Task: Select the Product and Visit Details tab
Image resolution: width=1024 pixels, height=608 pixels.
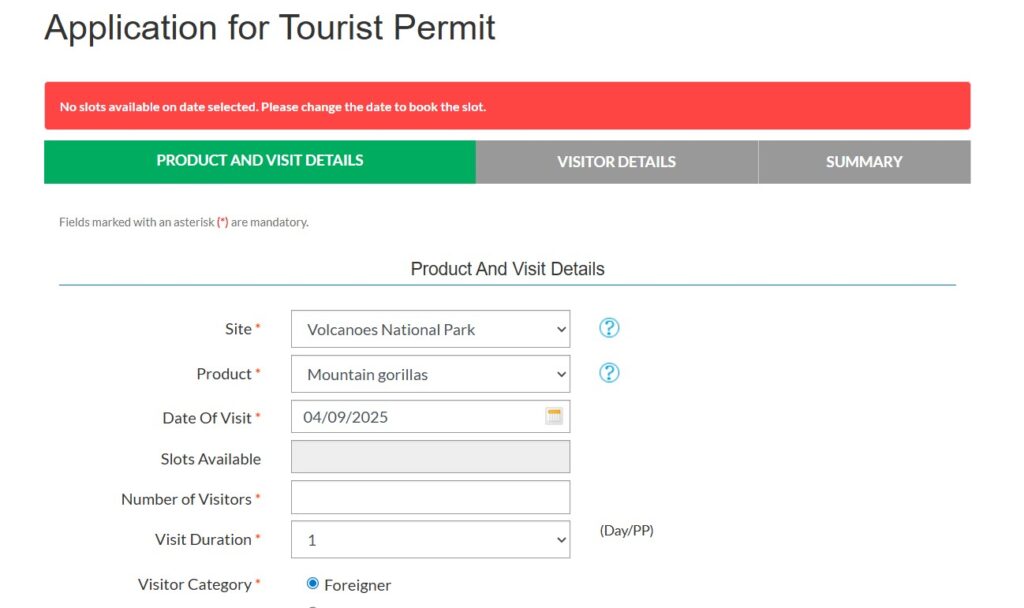Action: pos(259,161)
